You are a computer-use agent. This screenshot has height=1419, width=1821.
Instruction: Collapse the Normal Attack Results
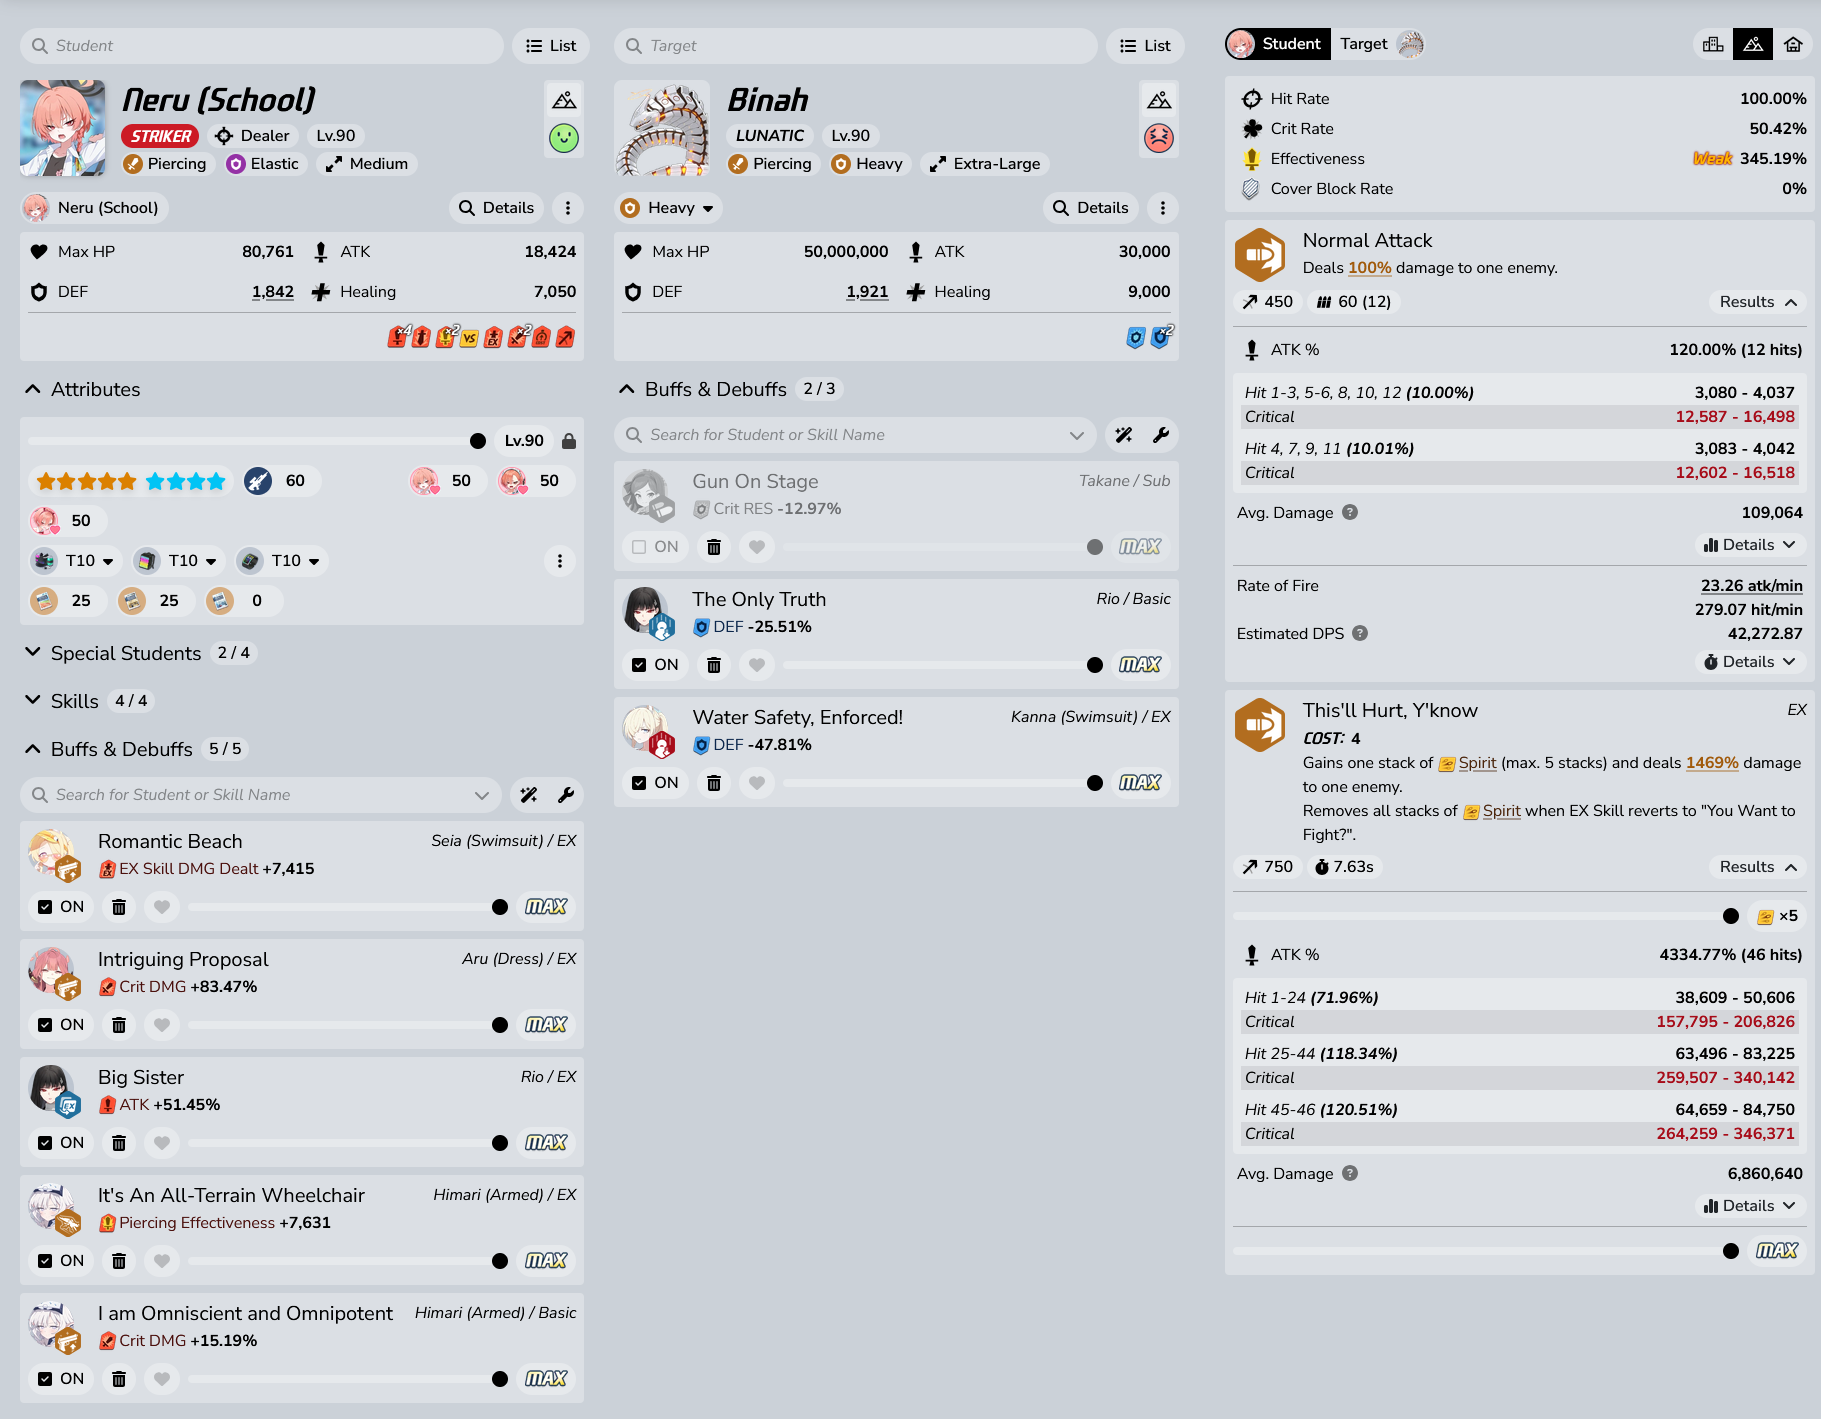(1758, 302)
